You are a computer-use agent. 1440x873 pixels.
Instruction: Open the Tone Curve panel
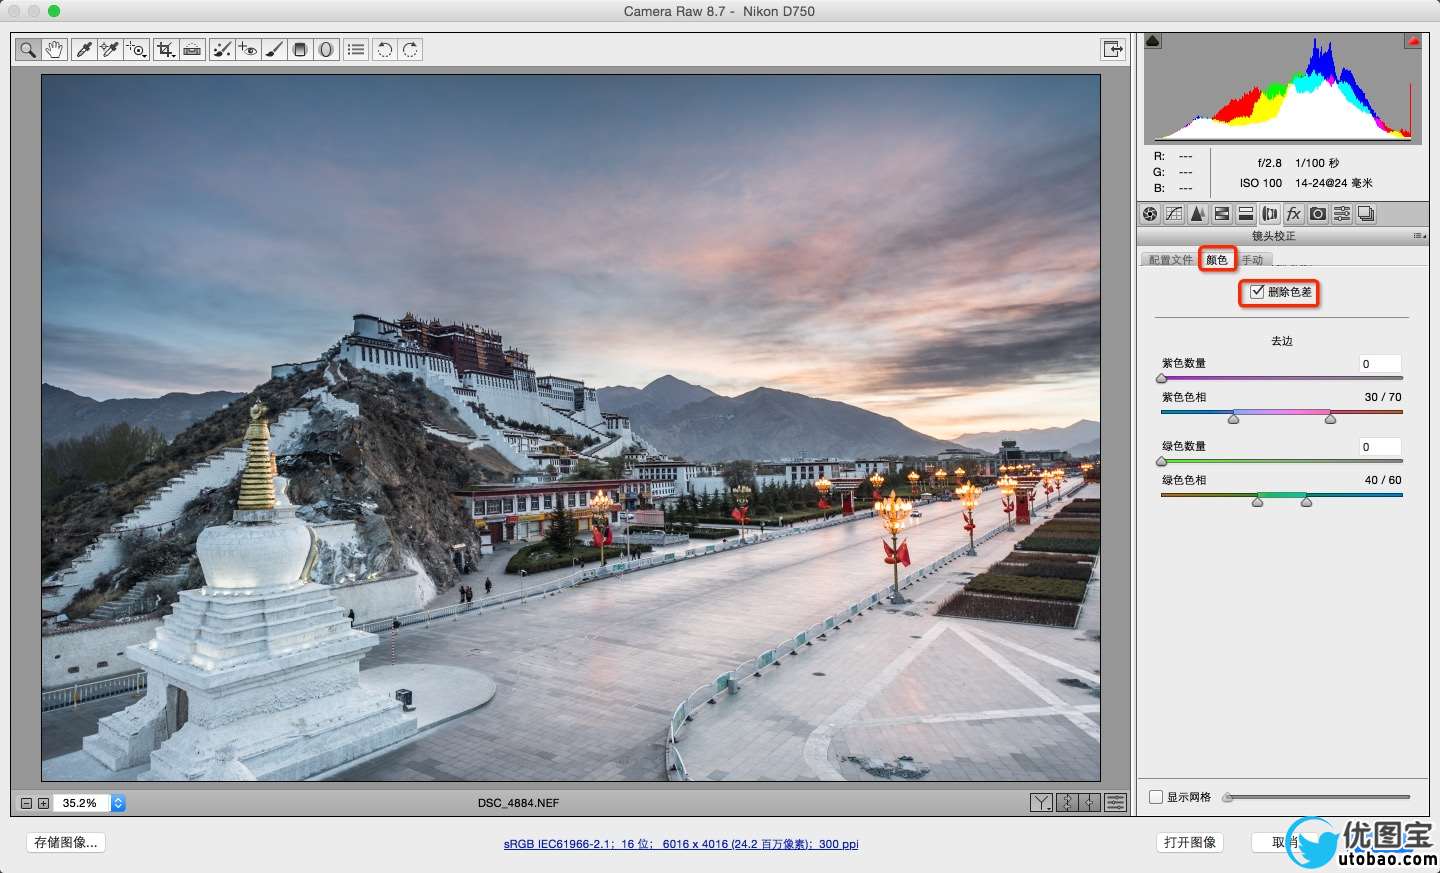click(x=1174, y=214)
